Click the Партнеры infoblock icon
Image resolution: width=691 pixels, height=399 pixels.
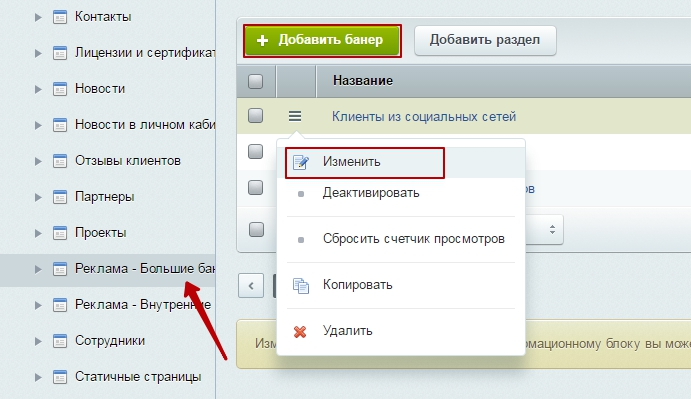tap(59, 197)
